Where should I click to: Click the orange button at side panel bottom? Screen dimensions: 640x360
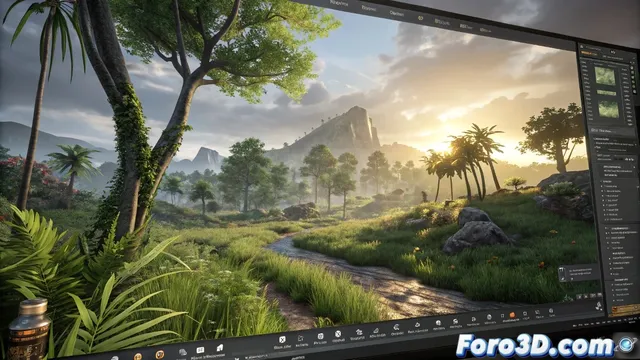[624, 310]
